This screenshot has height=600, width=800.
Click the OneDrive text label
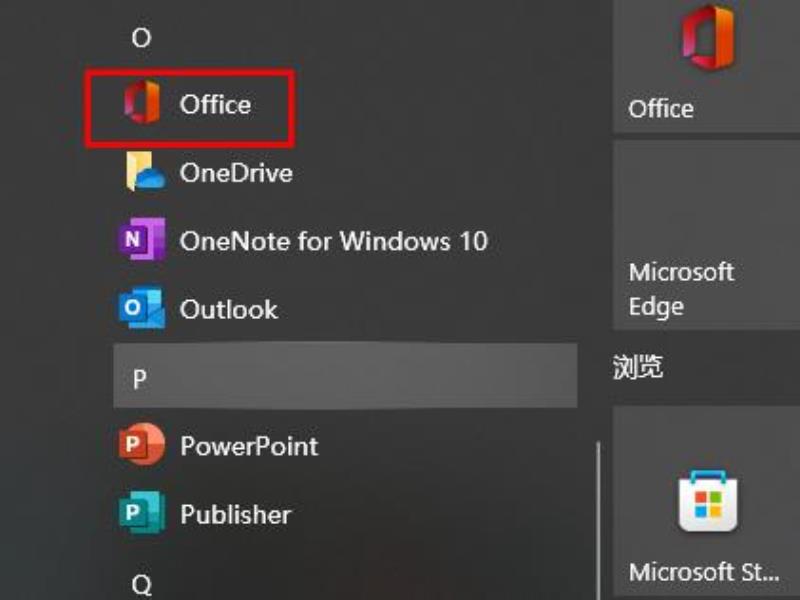(236, 173)
